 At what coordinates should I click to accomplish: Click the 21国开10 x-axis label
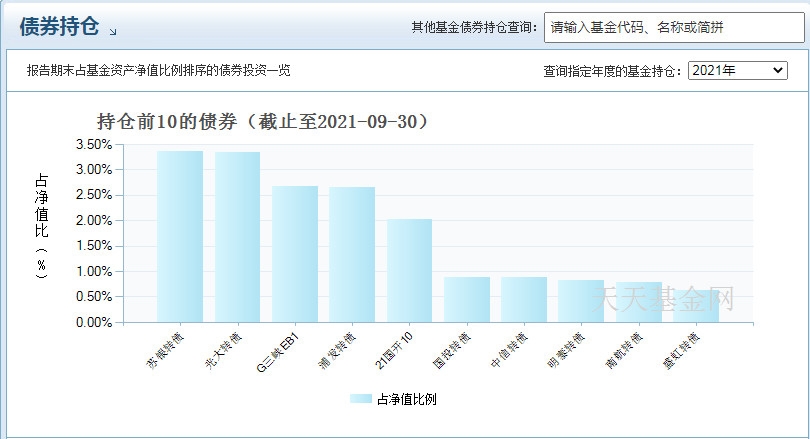tap(394, 350)
